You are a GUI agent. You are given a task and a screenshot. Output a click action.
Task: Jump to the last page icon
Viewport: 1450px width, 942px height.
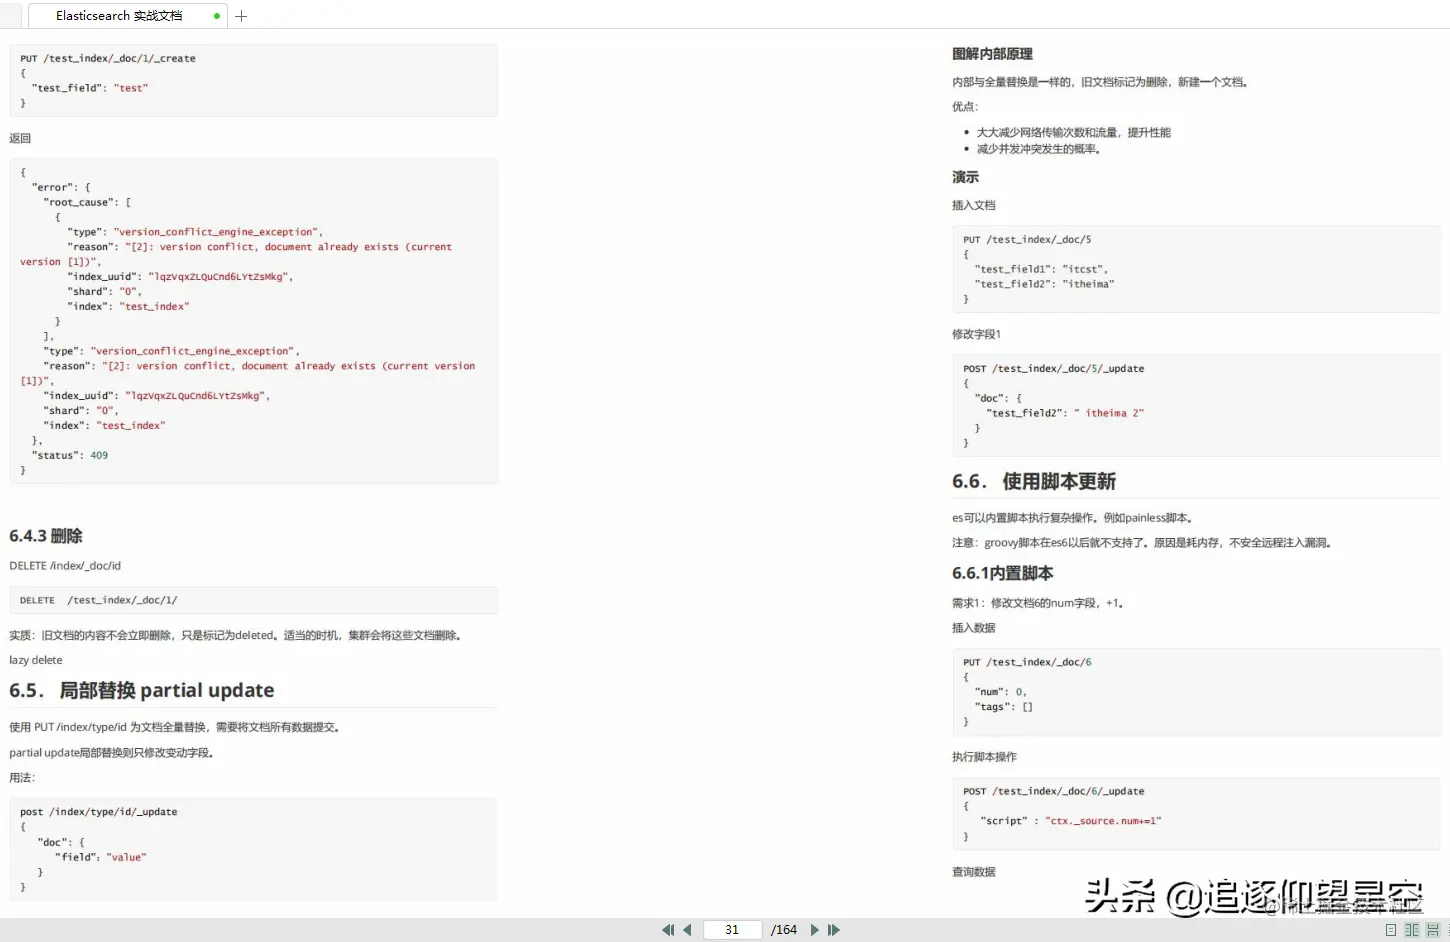click(x=836, y=929)
